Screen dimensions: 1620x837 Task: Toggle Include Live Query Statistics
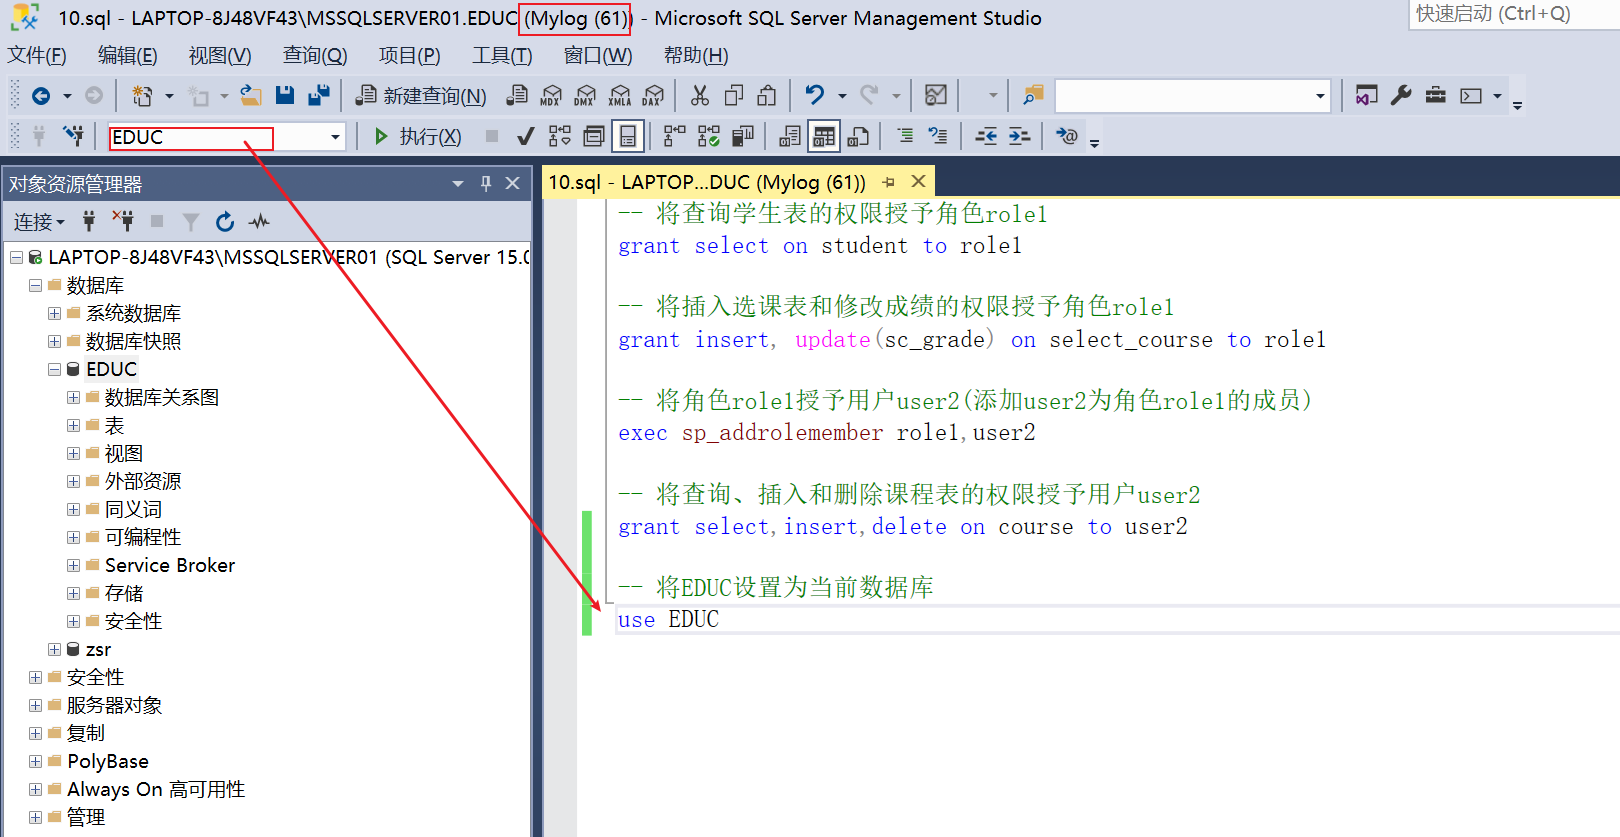click(709, 136)
